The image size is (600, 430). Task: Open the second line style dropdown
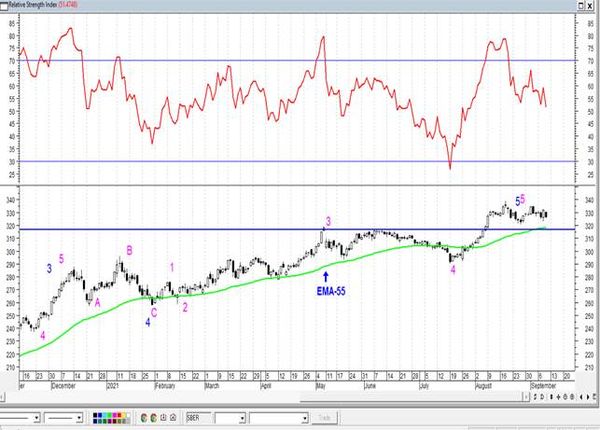click(79, 418)
